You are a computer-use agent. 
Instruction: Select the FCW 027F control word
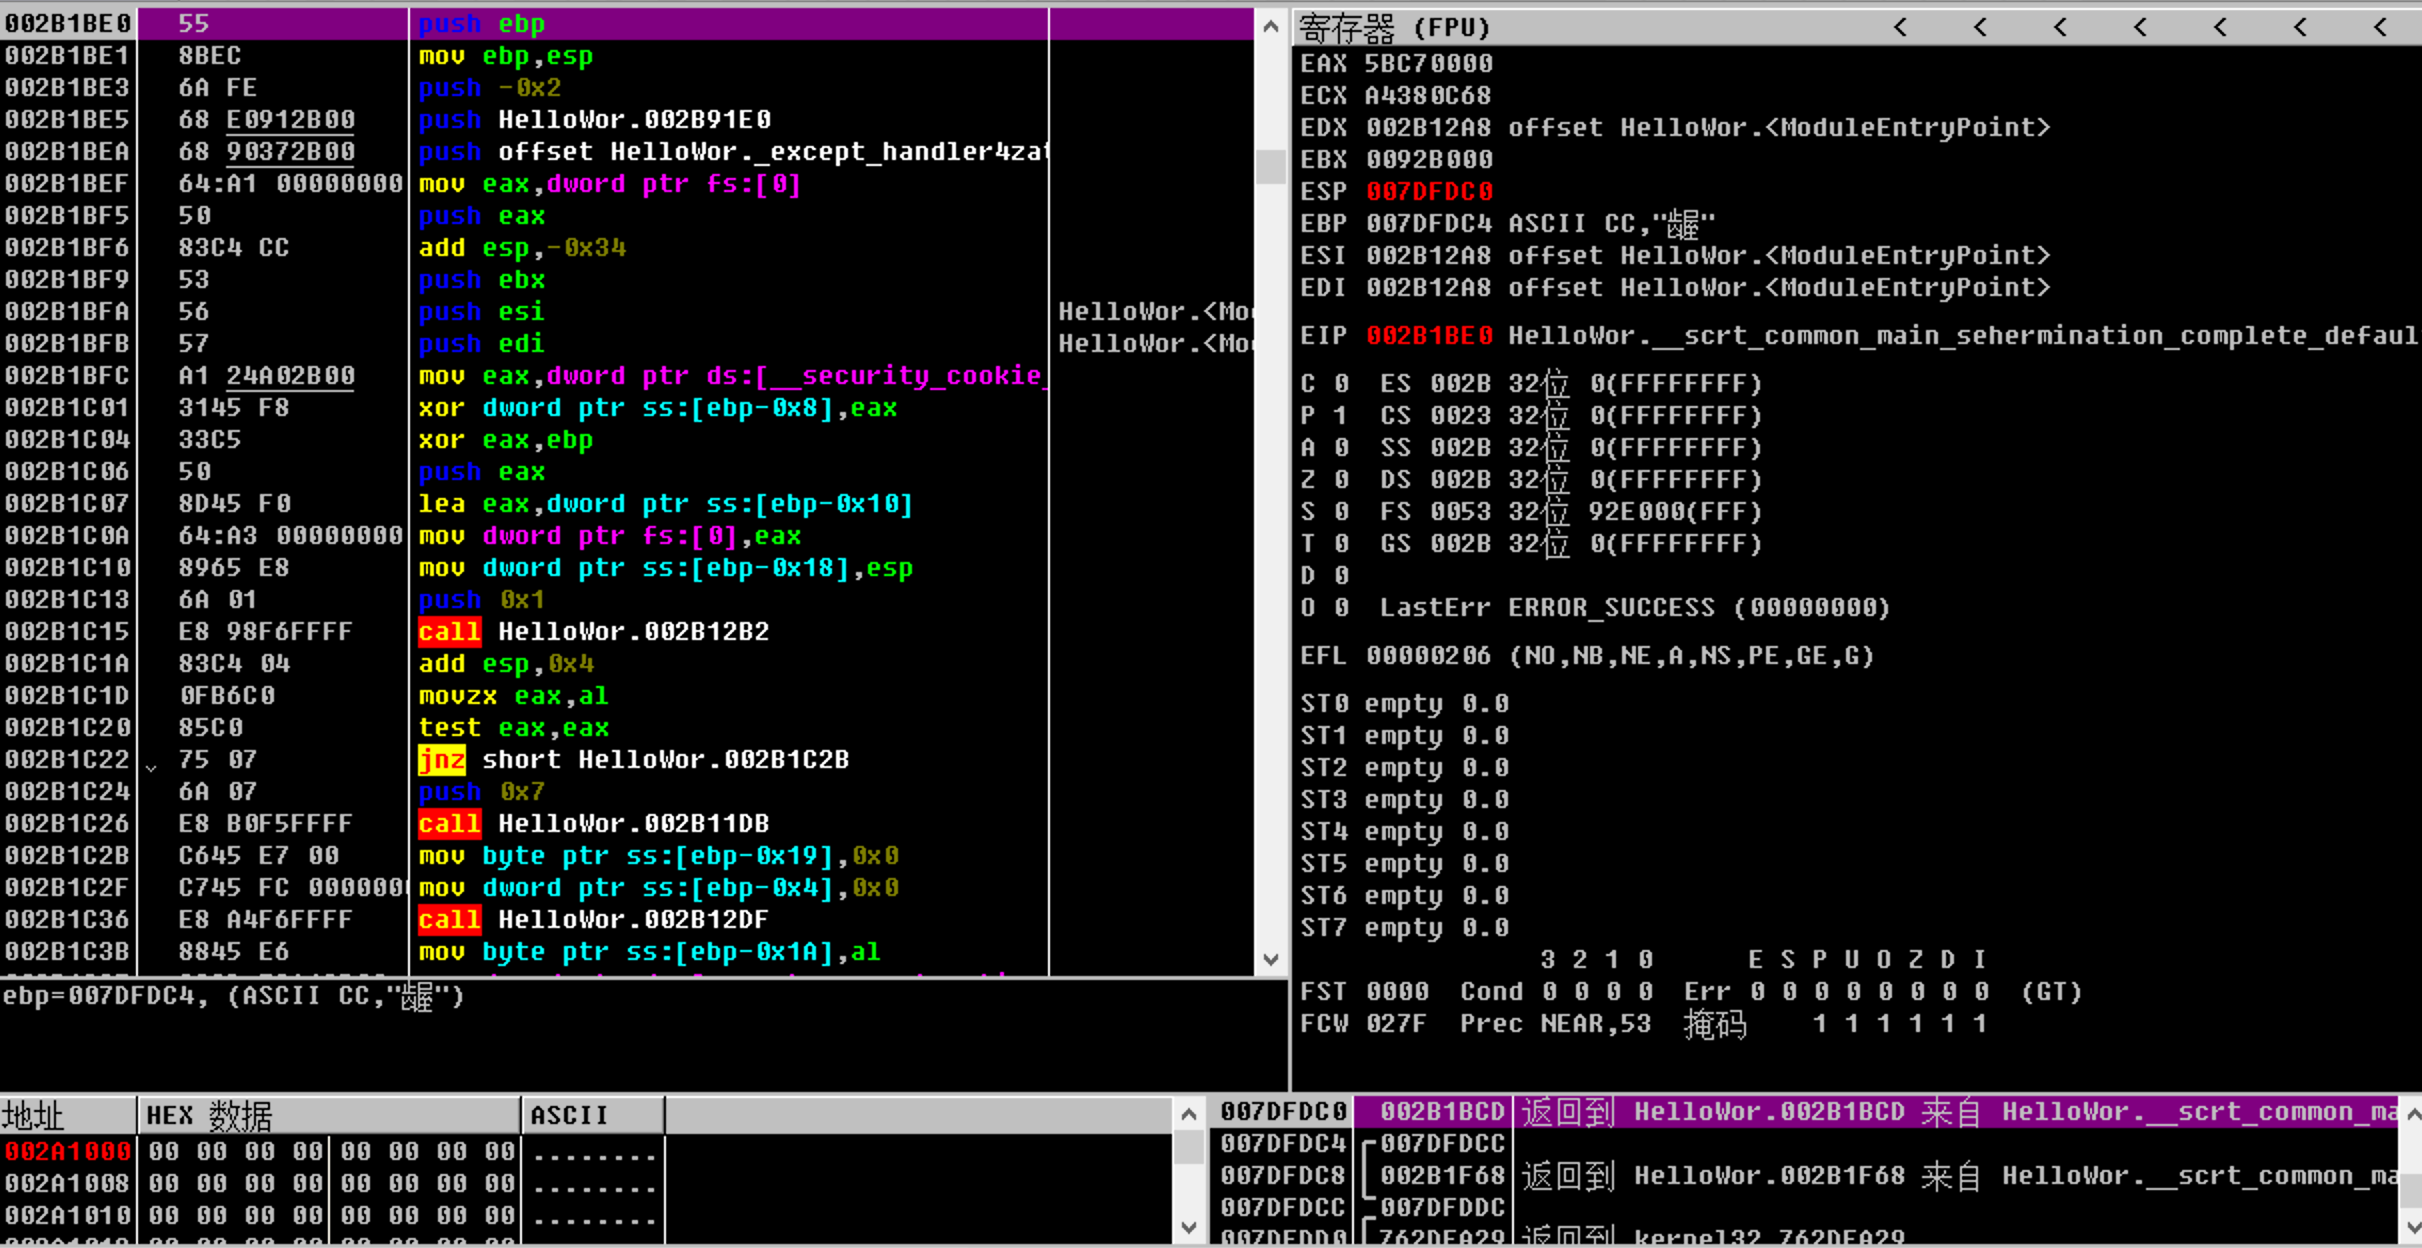tap(1364, 1024)
